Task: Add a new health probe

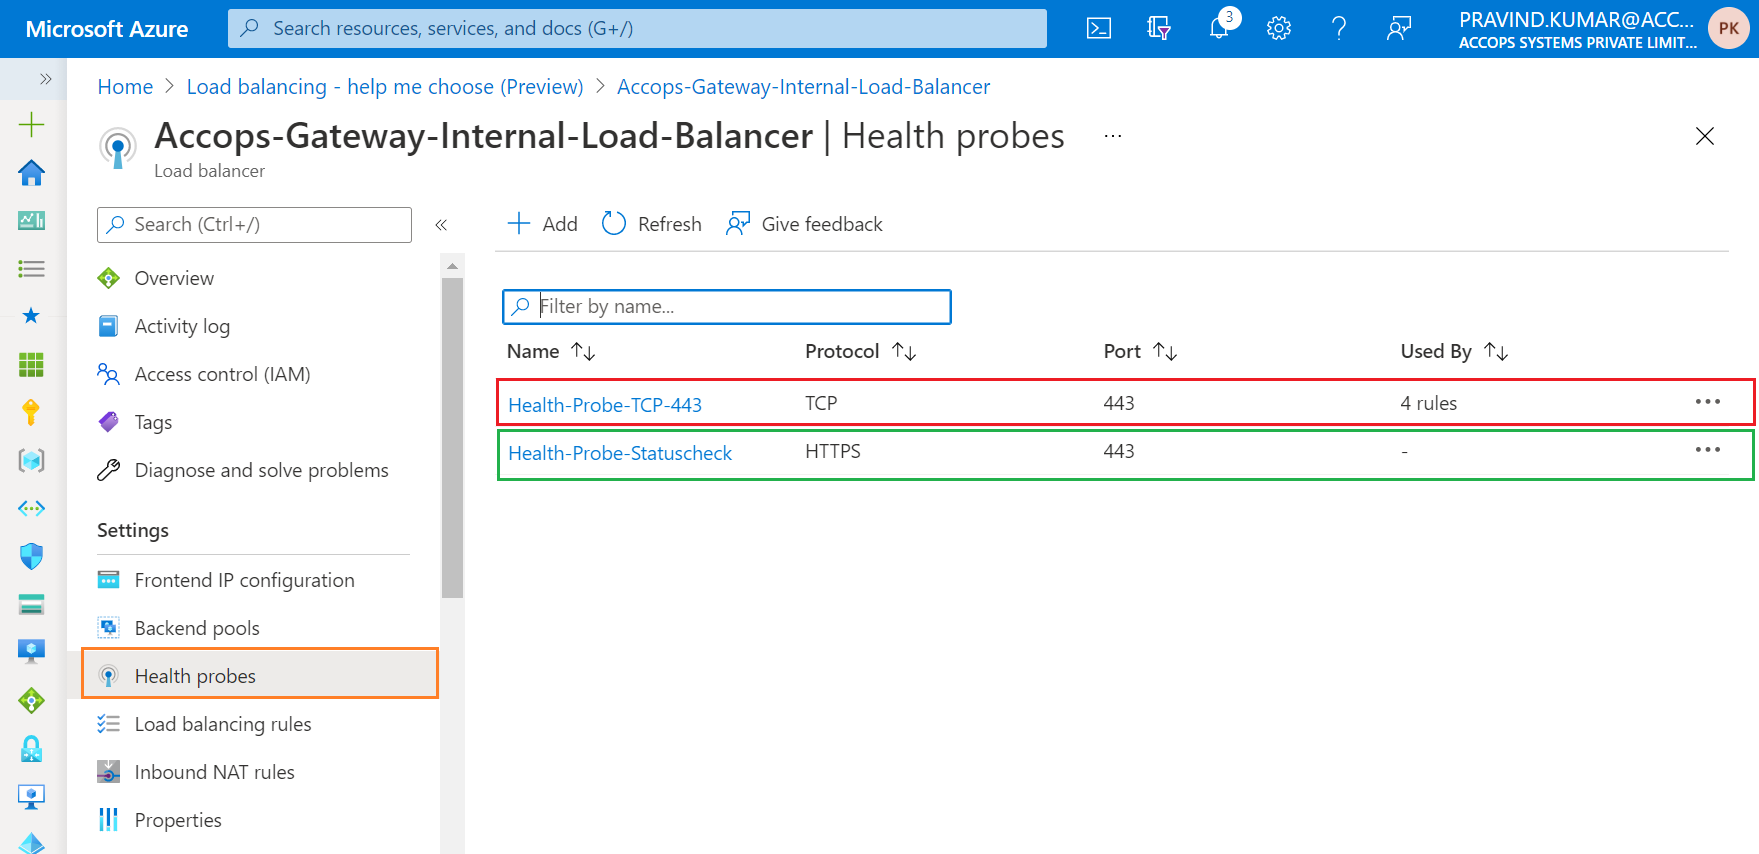Action: click(543, 224)
